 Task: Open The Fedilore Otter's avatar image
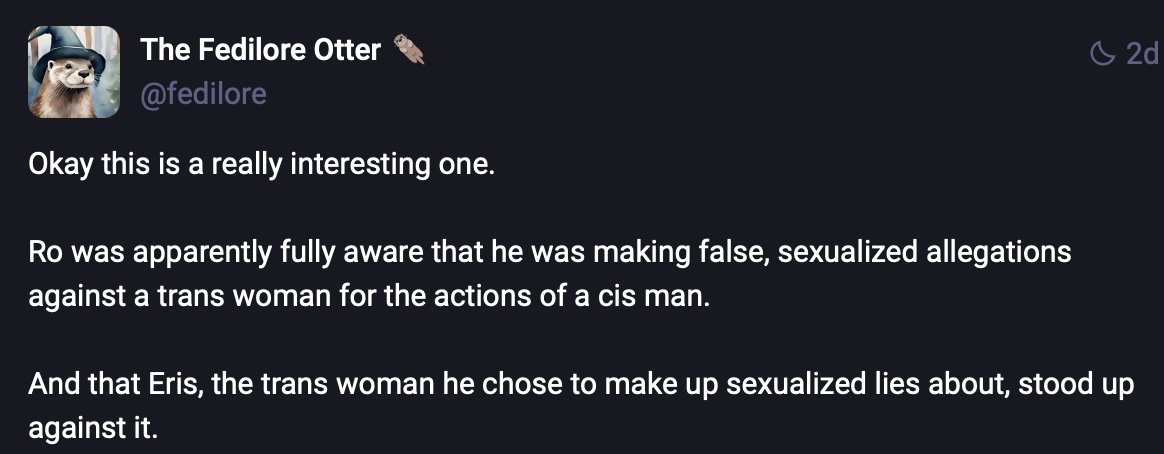(x=74, y=72)
